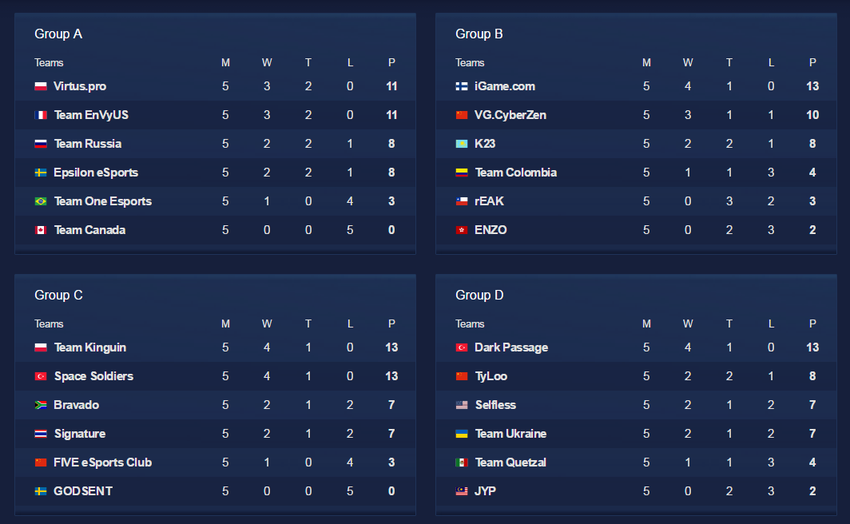Select the Group D table heading
Image resolution: width=850 pixels, height=524 pixels.
click(480, 295)
